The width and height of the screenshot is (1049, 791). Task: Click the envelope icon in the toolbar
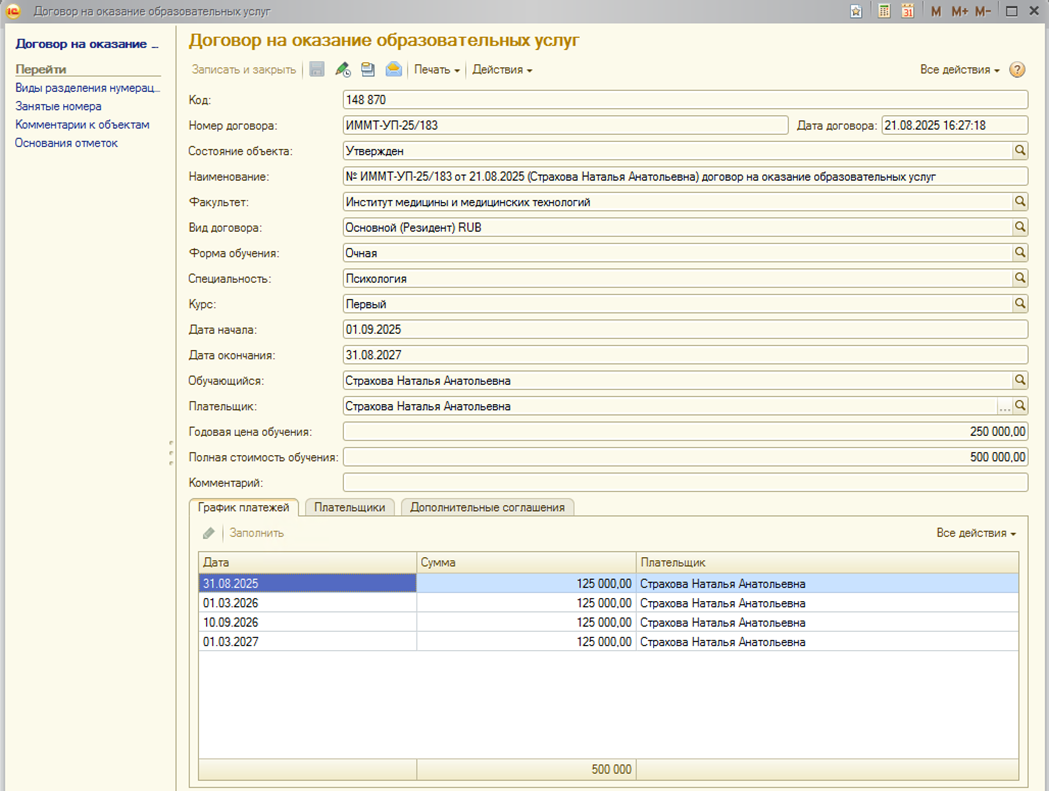tap(394, 70)
